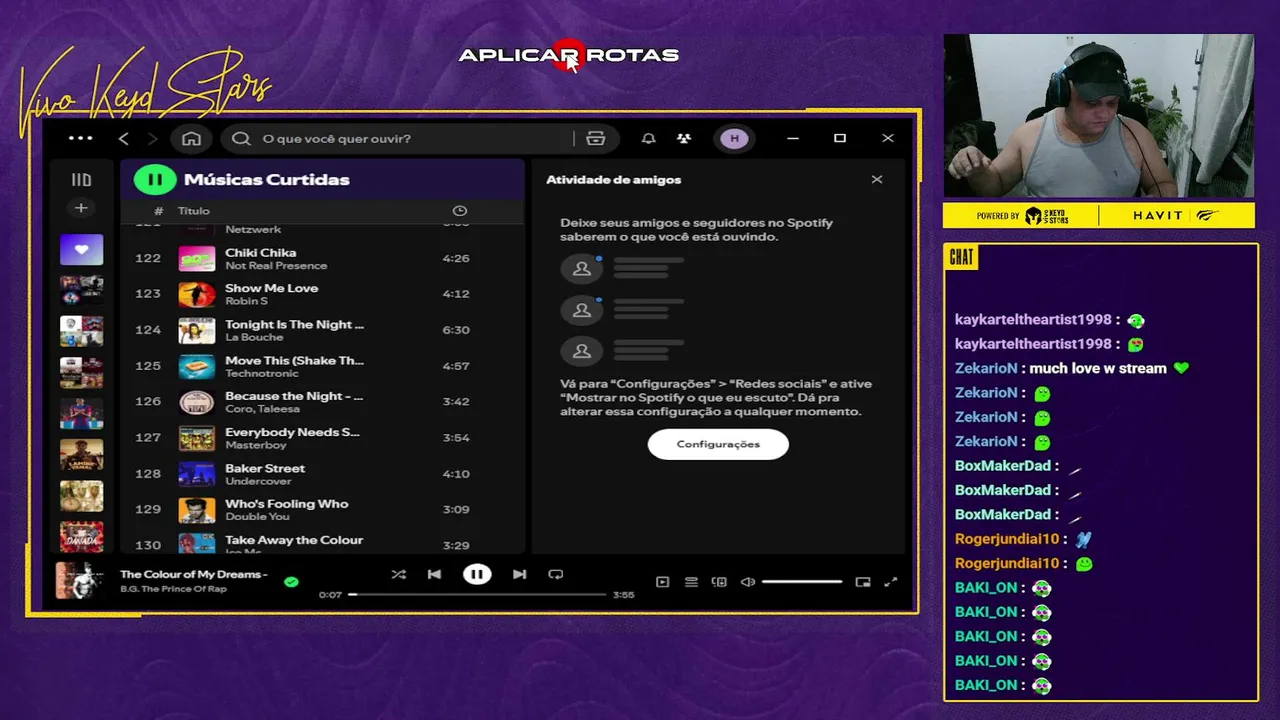1280x720 pixels.
Task: Go forward using the right arrow
Action: pyautogui.click(x=153, y=138)
